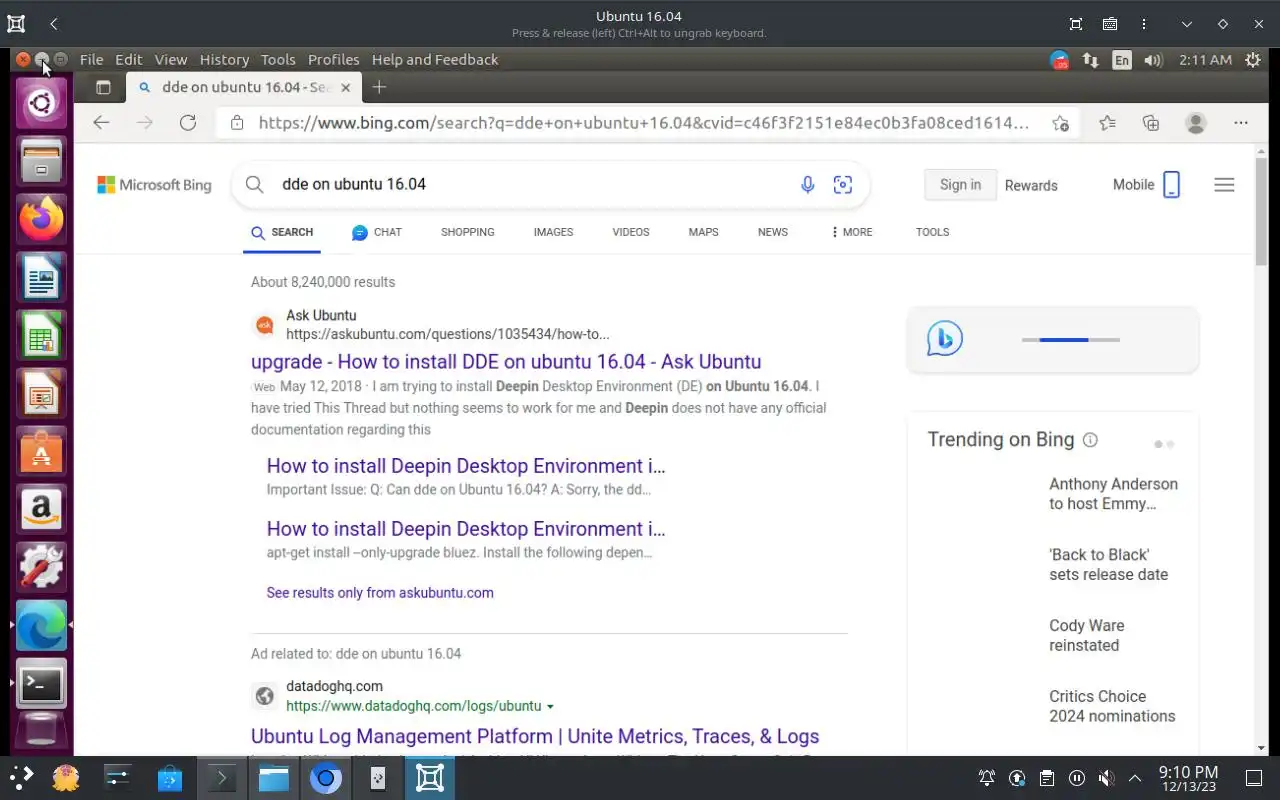Click the browser address bar URL
Screen dimensions: 1280x800
(644, 123)
